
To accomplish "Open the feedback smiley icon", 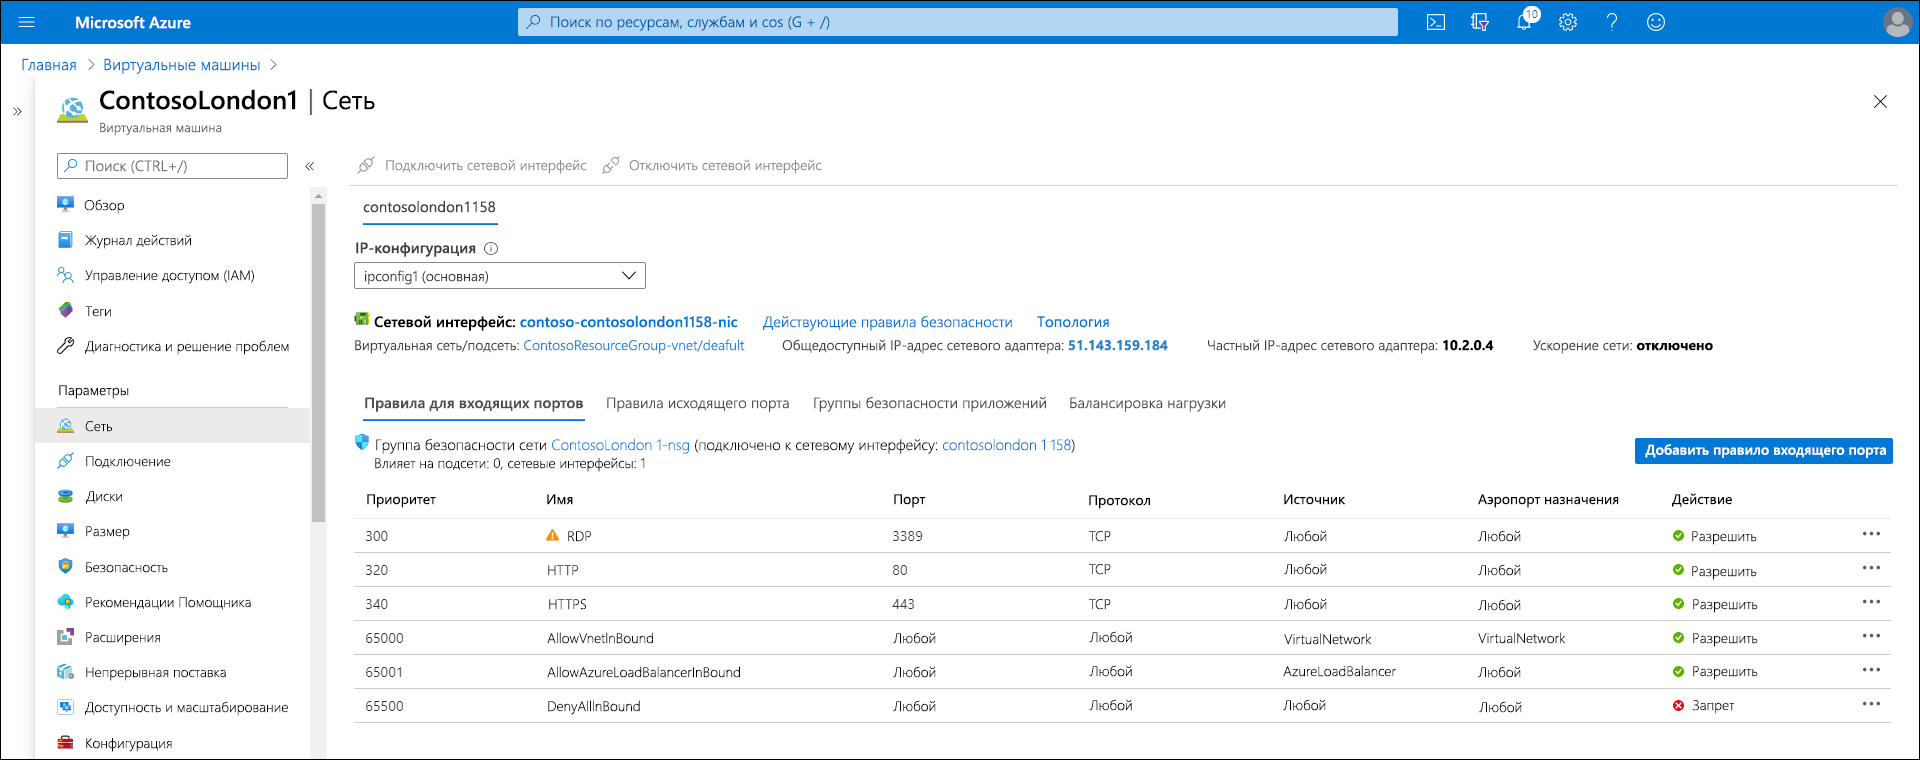I will (1656, 22).
